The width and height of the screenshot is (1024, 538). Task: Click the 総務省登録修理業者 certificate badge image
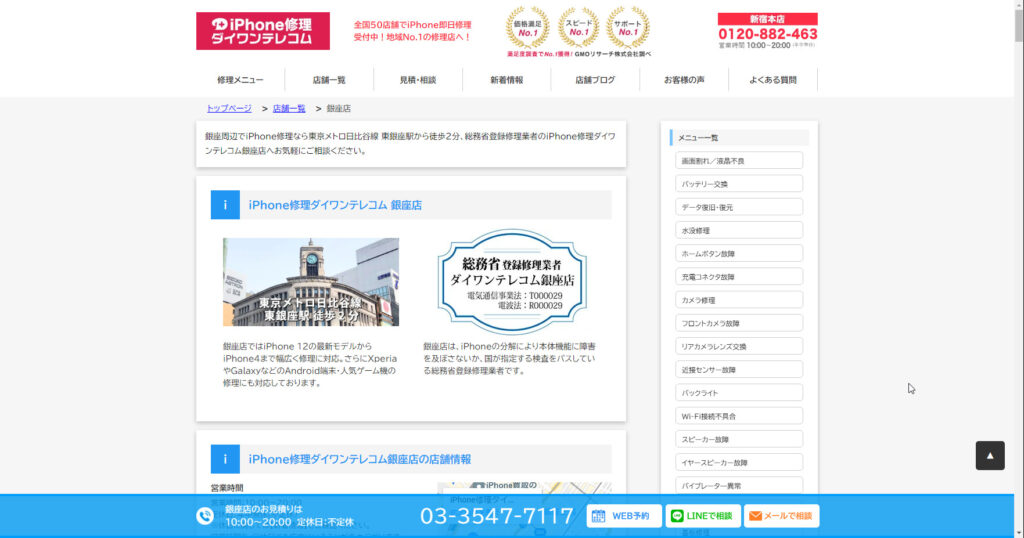pos(512,281)
